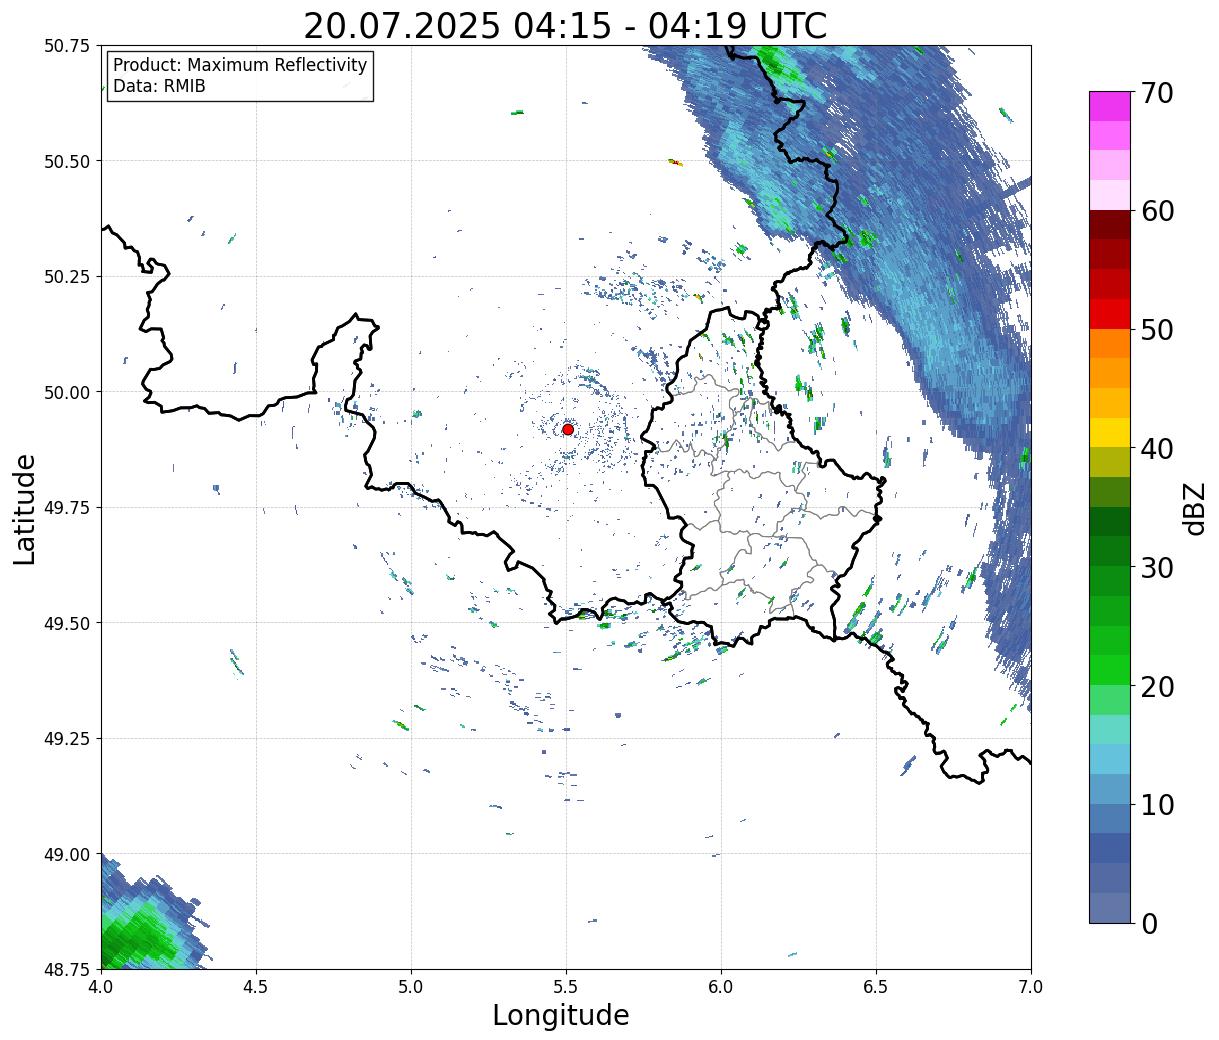Click the magenta 70 dBZ colorbar segment
This screenshot has width=1219, height=1040.
1109,106
